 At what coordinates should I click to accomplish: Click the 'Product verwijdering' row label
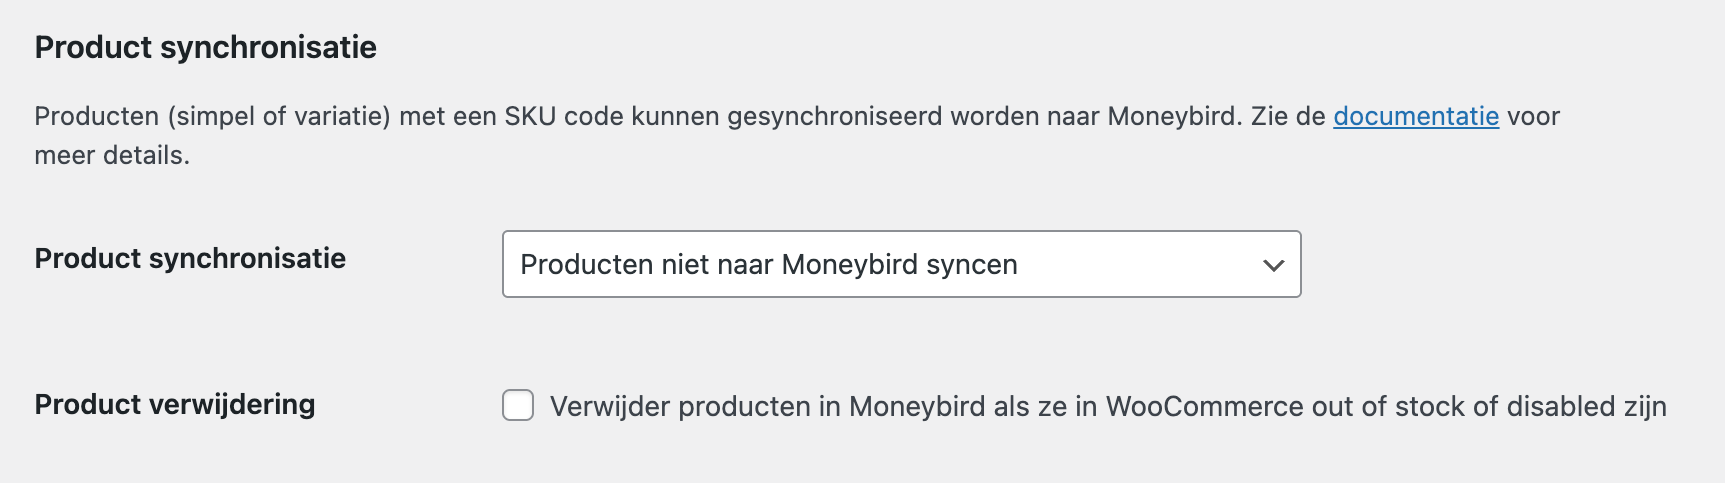pyautogui.click(x=175, y=404)
